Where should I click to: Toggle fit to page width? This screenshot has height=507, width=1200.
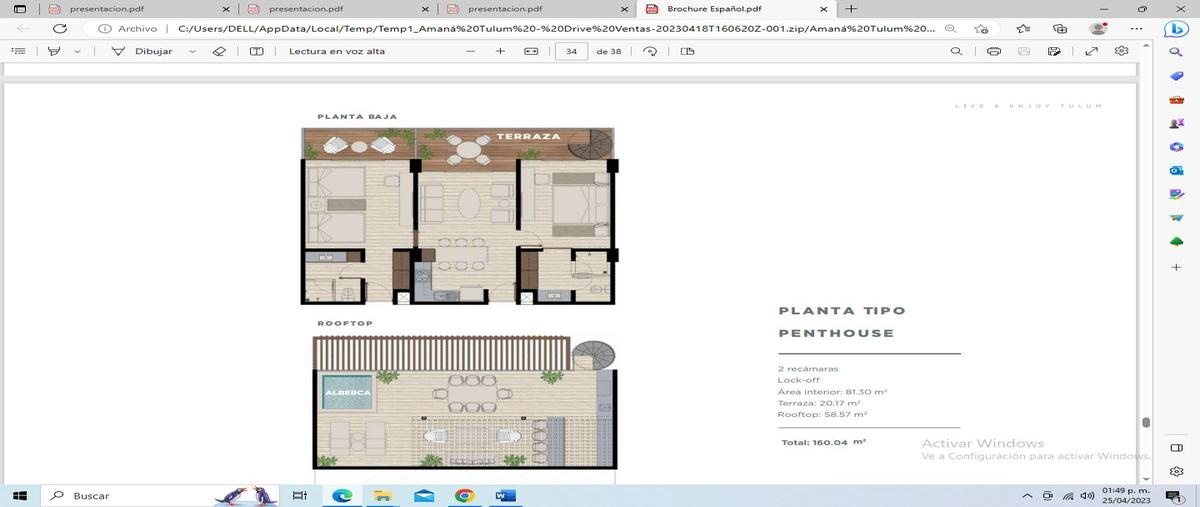click(530, 51)
